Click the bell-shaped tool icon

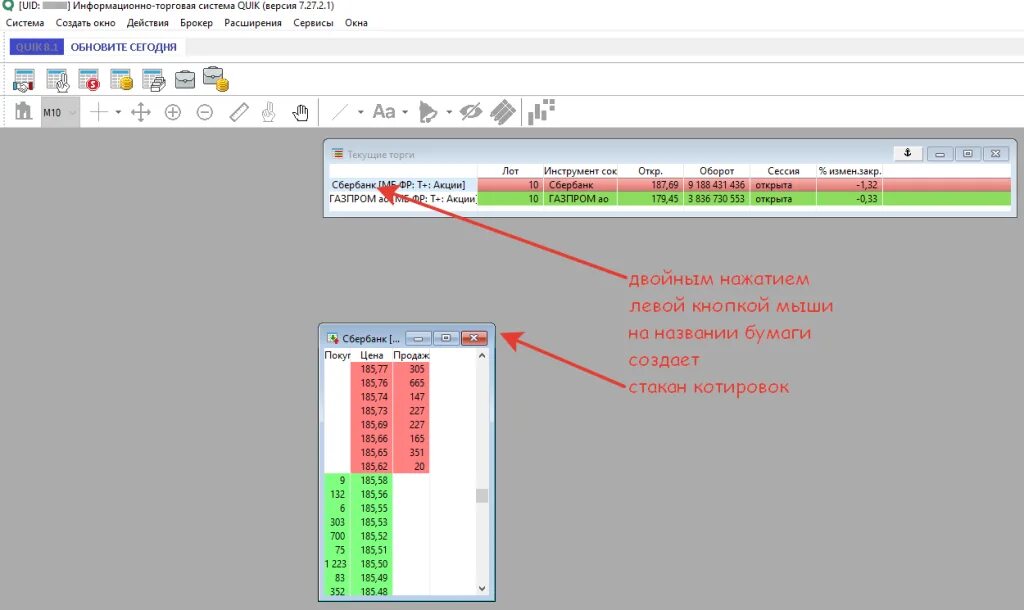(427, 112)
